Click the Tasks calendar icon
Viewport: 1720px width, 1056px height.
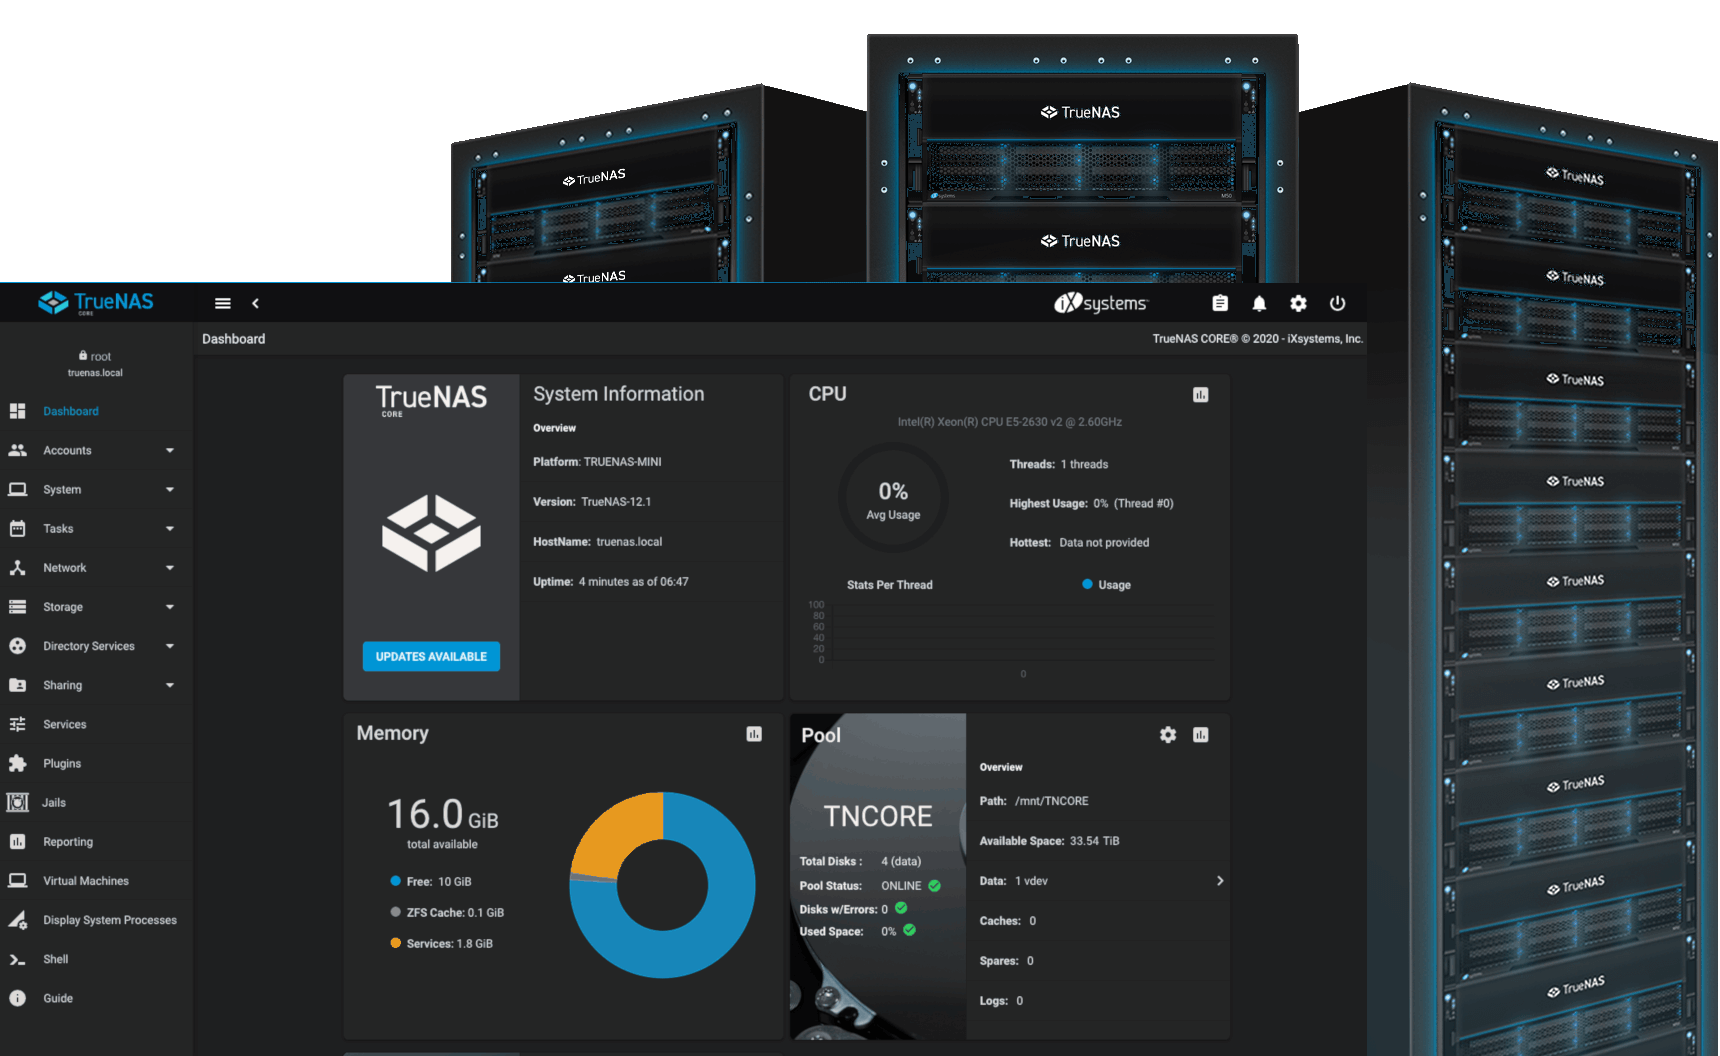17,528
